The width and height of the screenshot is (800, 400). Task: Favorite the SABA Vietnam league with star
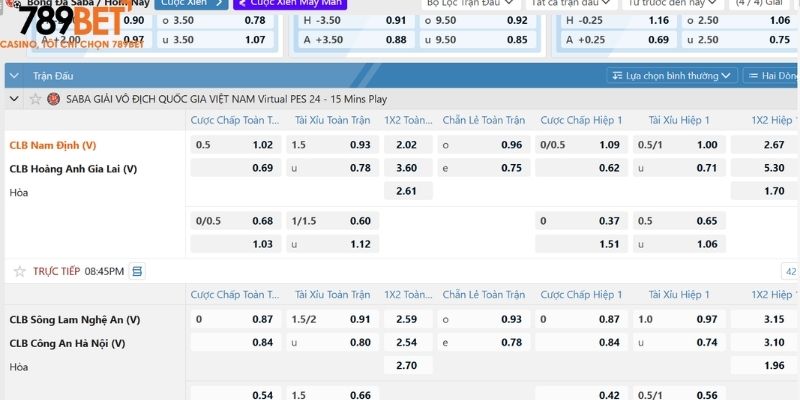pyautogui.click(x=36, y=99)
